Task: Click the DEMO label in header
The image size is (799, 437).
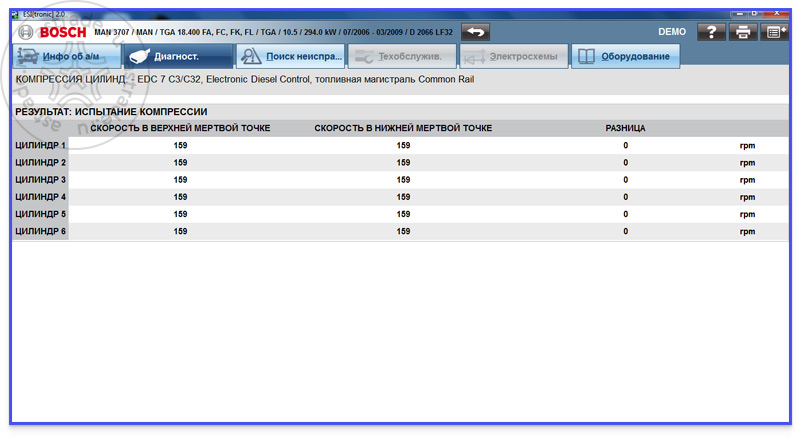Action: [x=672, y=32]
